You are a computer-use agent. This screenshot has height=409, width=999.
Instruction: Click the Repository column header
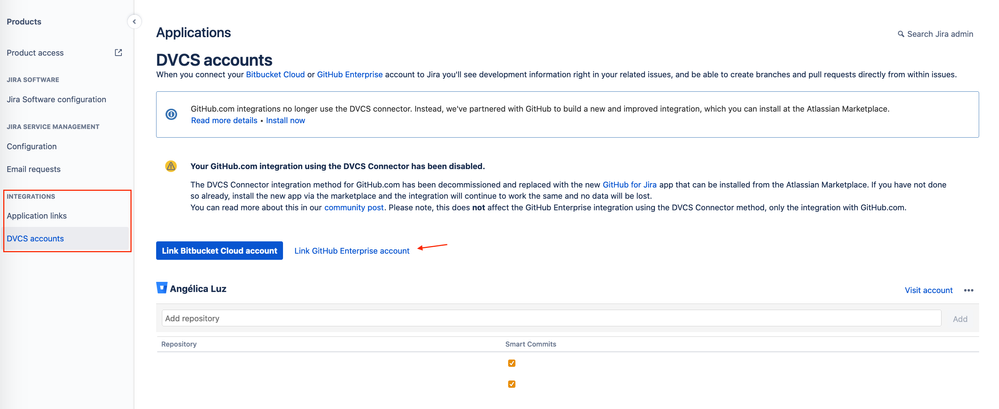(x=178, y=344)
